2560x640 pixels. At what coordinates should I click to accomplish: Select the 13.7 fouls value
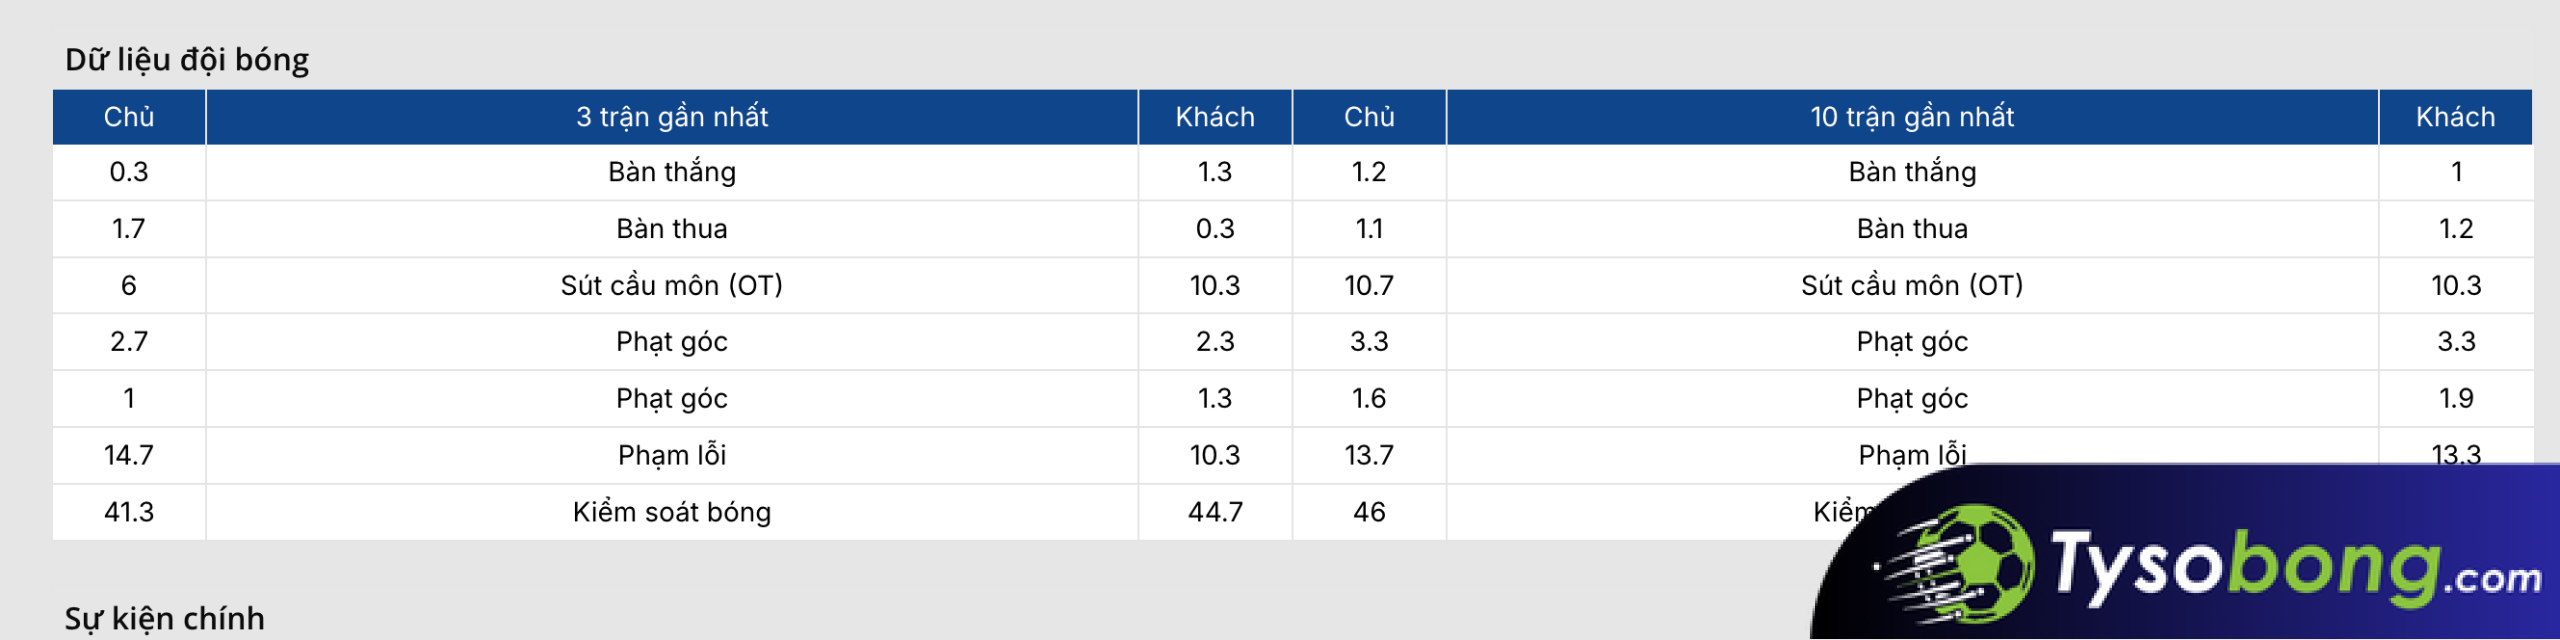[x=1369, y=455]
